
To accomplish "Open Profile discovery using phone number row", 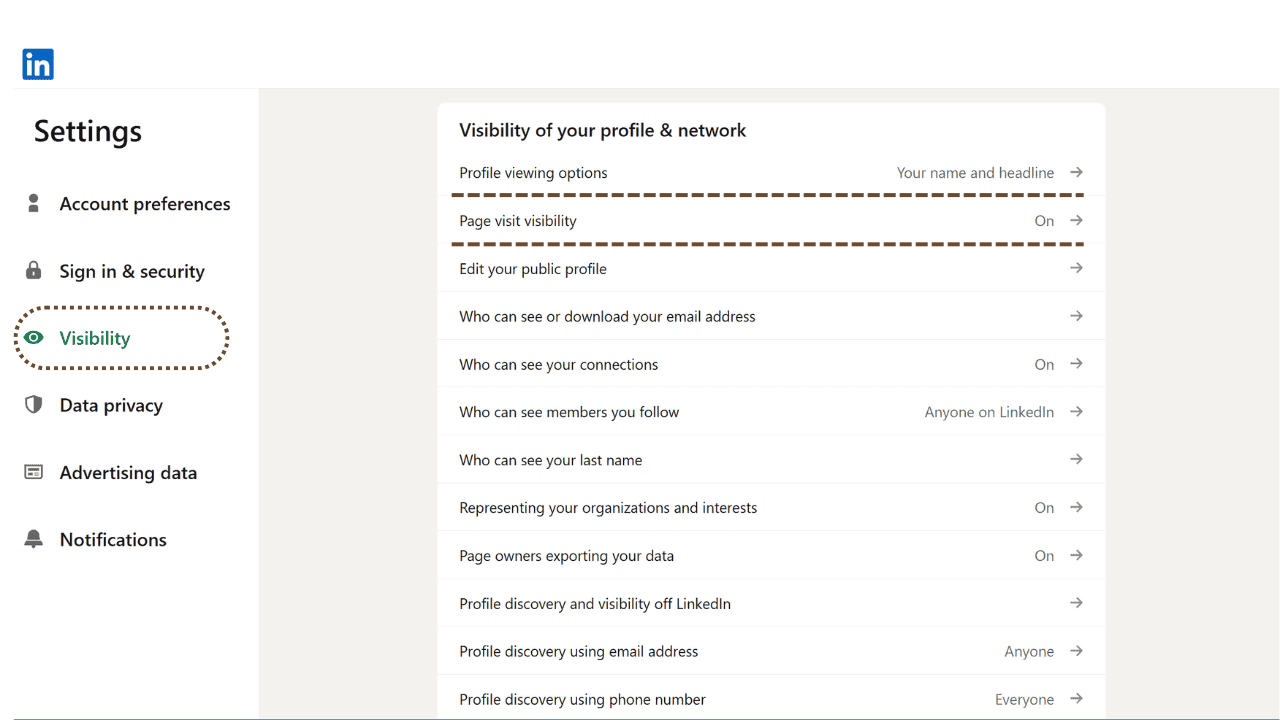I will point(582,699).
